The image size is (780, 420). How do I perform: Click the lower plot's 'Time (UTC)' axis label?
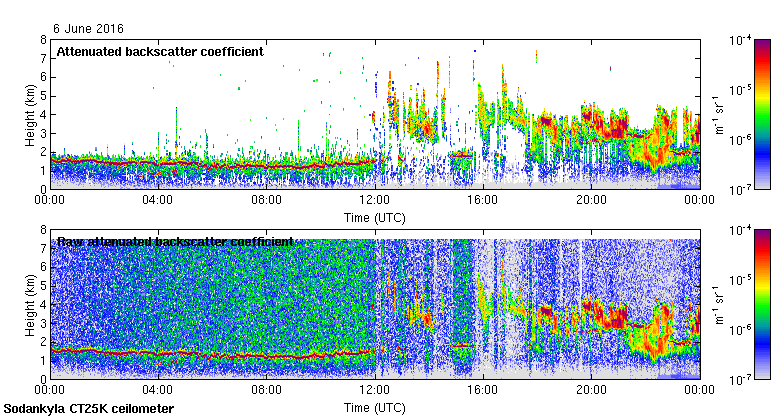pyautogui.click(x=375, y=408)
